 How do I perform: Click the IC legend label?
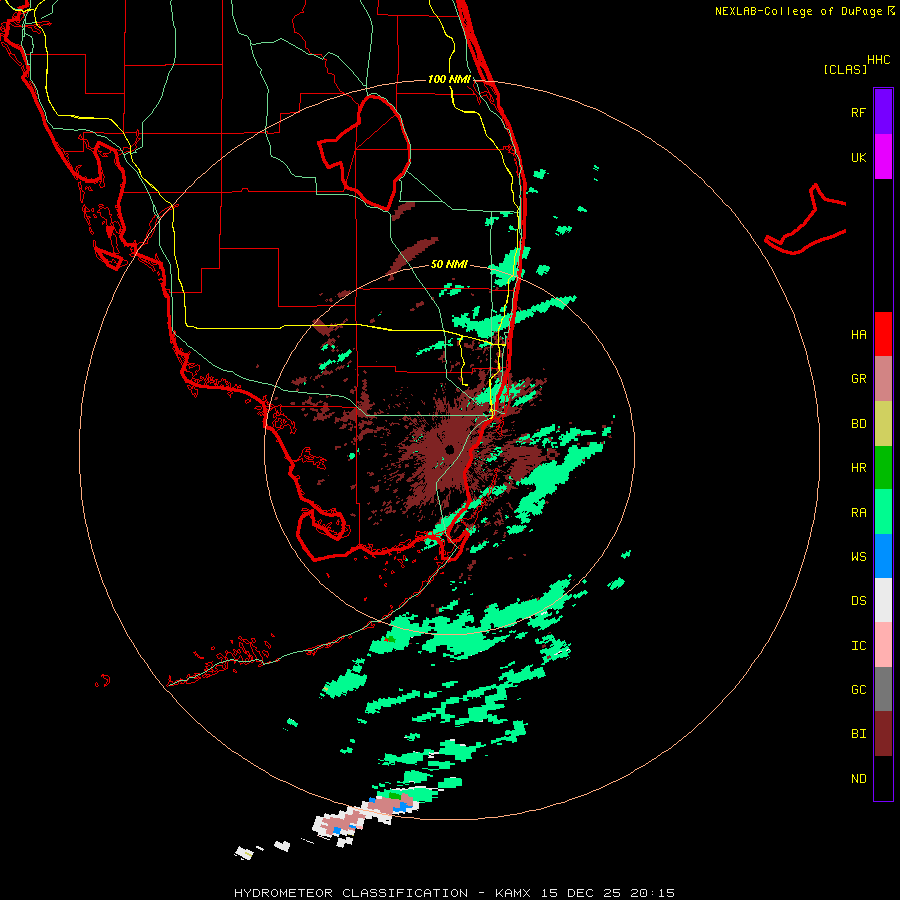coord(858,646)
